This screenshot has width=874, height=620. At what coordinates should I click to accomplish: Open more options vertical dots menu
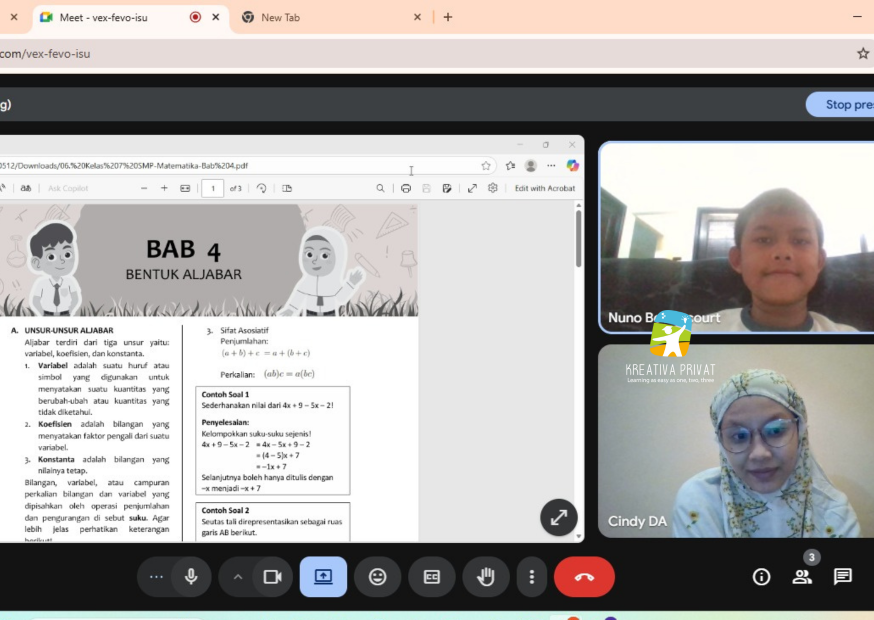coord(532,577)
